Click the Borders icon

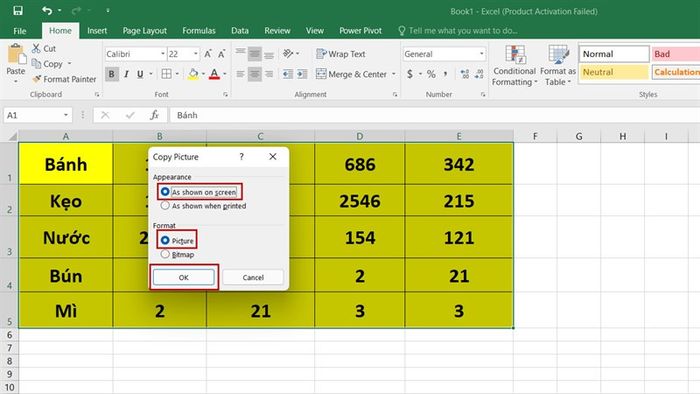pos(167,74)
